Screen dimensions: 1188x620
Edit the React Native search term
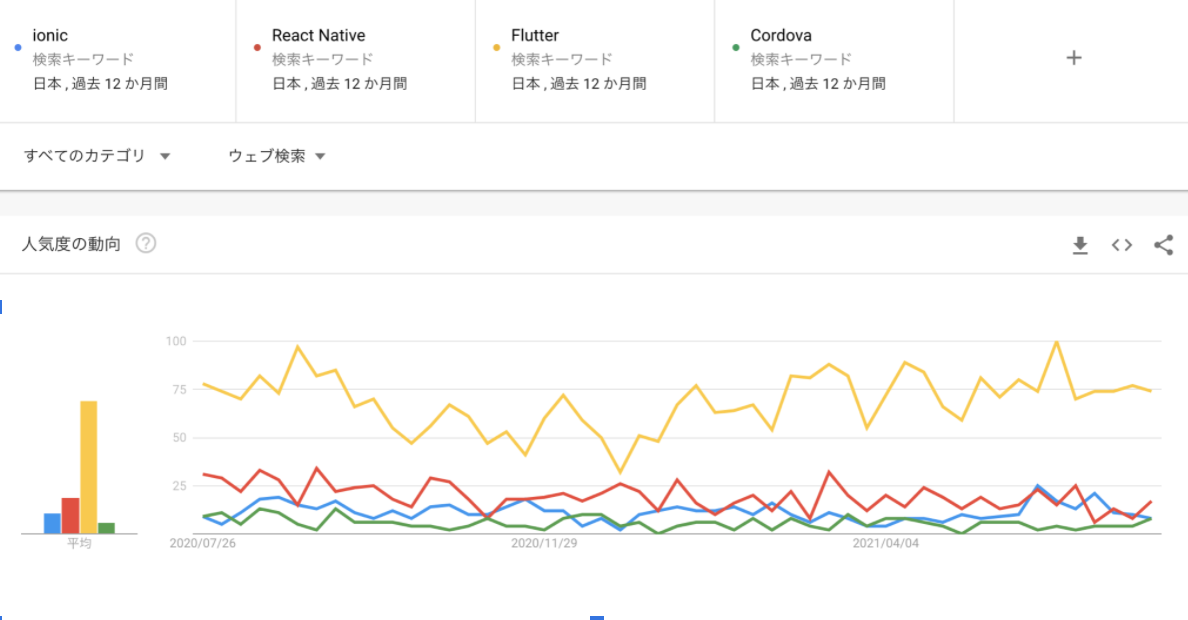(318, 36)
